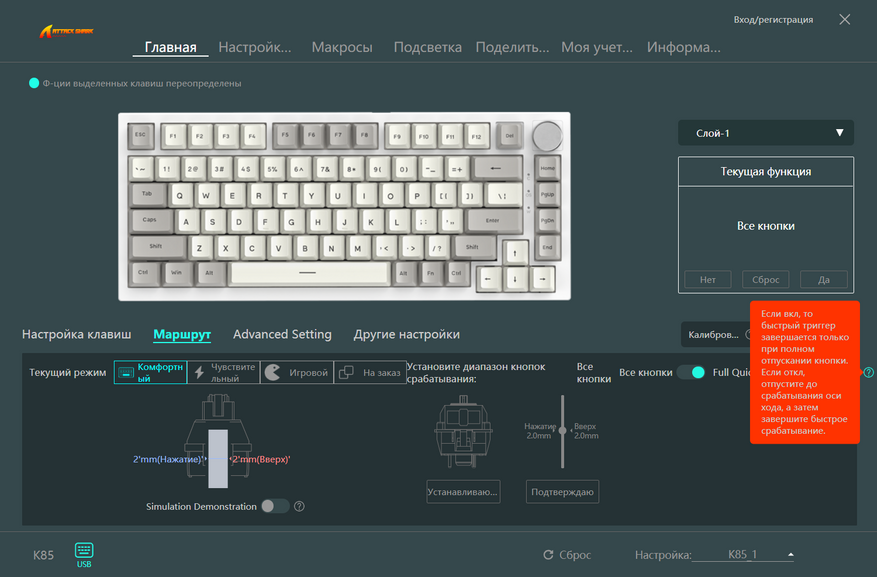Open the Слой-1 layer dropdown

[766, 133]
